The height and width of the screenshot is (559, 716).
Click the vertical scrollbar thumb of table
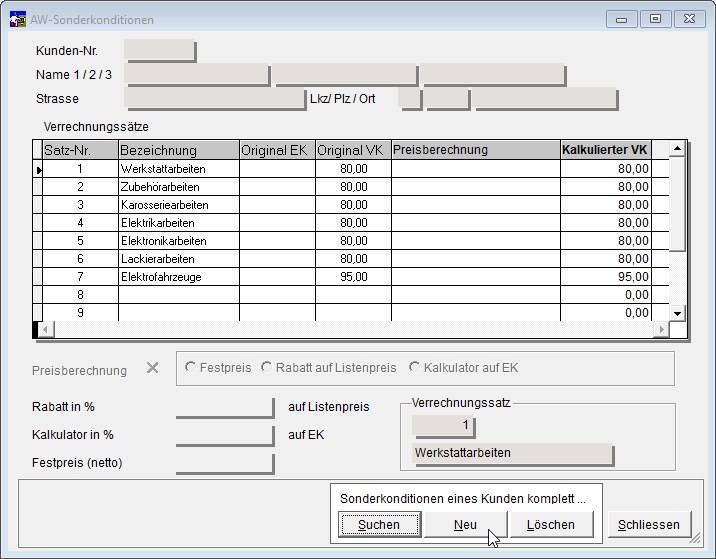tap(677, 204)
